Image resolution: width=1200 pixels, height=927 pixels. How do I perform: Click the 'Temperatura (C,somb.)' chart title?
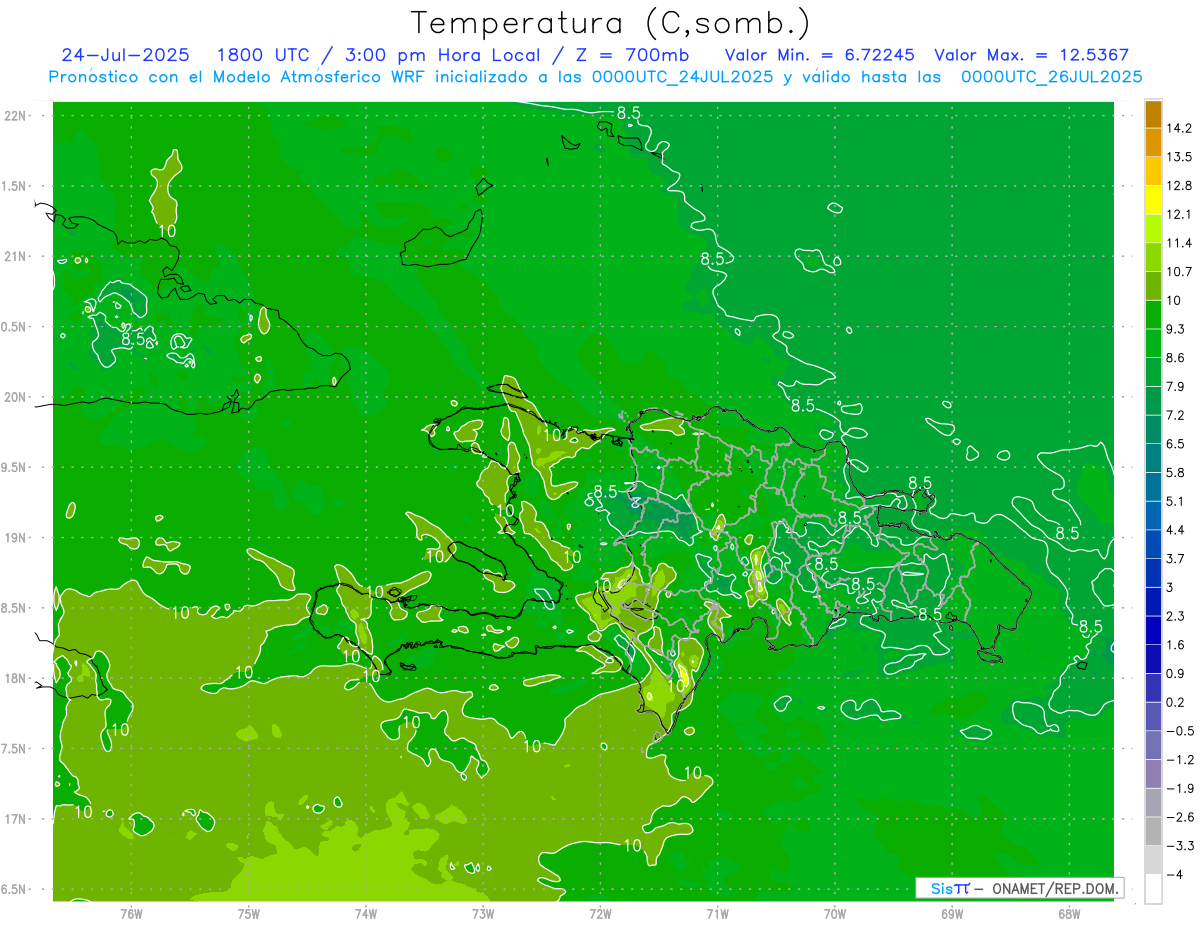click(x=611, y=22)
